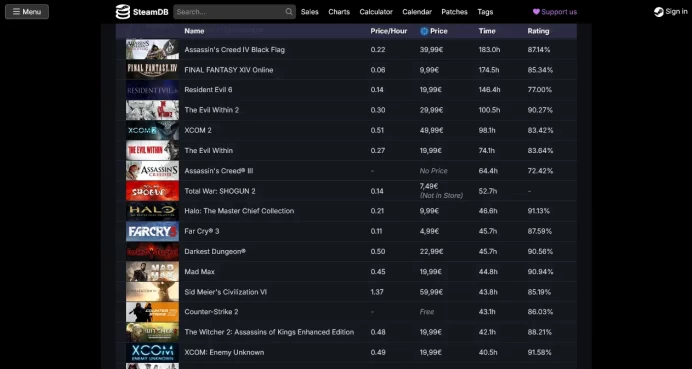Click the gear icon next to Price
The image size is (692, 369).
(x=424, y=31)
